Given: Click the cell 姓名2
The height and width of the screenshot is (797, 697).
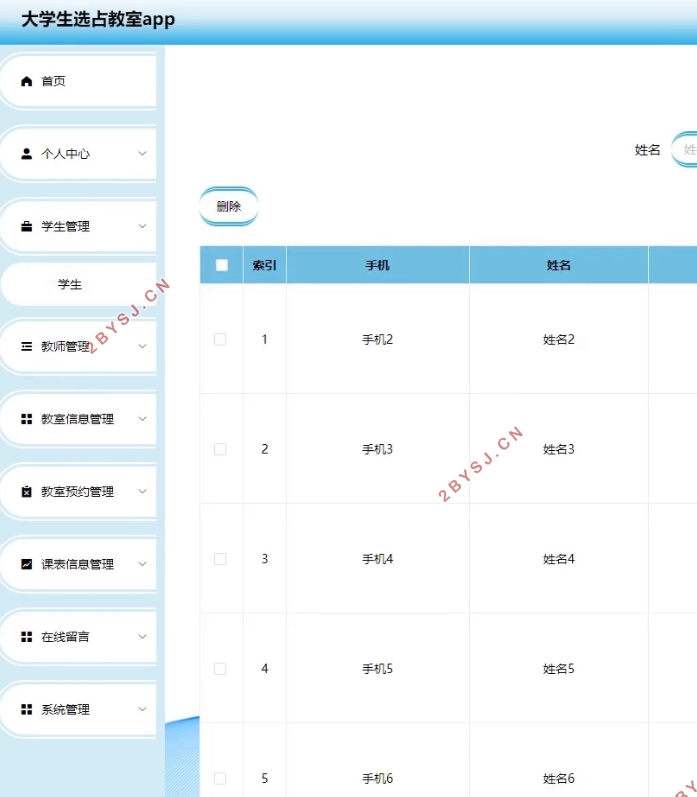Looking at the screenshot, I should [559, 340].
